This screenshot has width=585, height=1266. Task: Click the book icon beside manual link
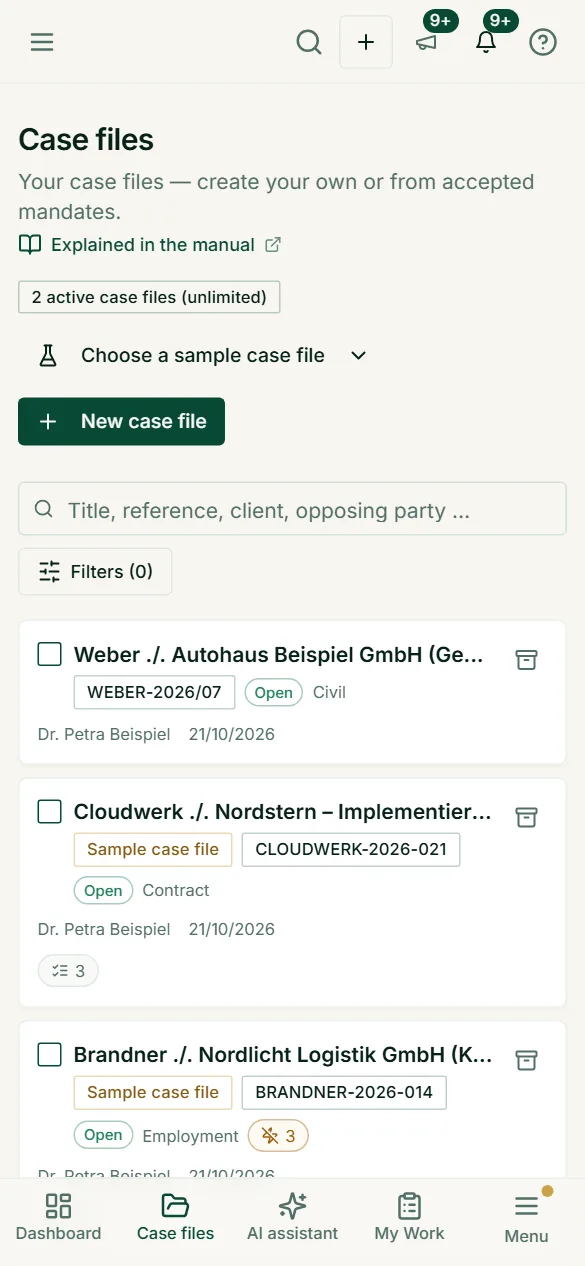[30, 245]
